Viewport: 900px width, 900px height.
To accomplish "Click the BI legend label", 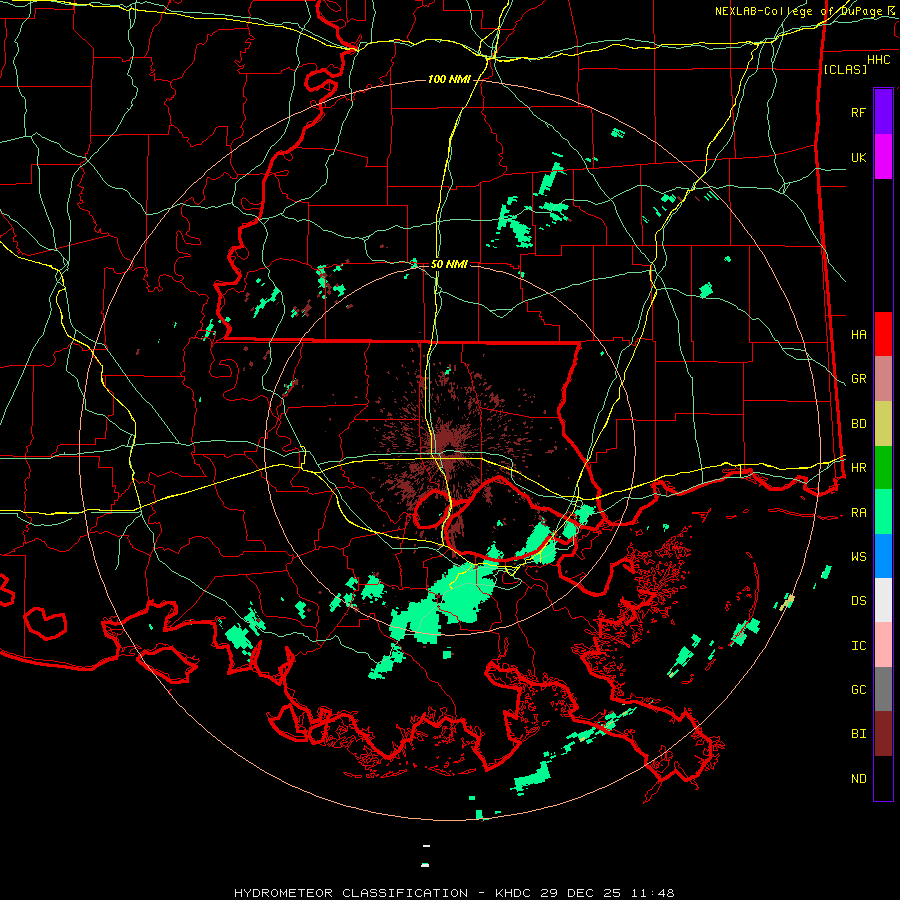I will 859,734.
